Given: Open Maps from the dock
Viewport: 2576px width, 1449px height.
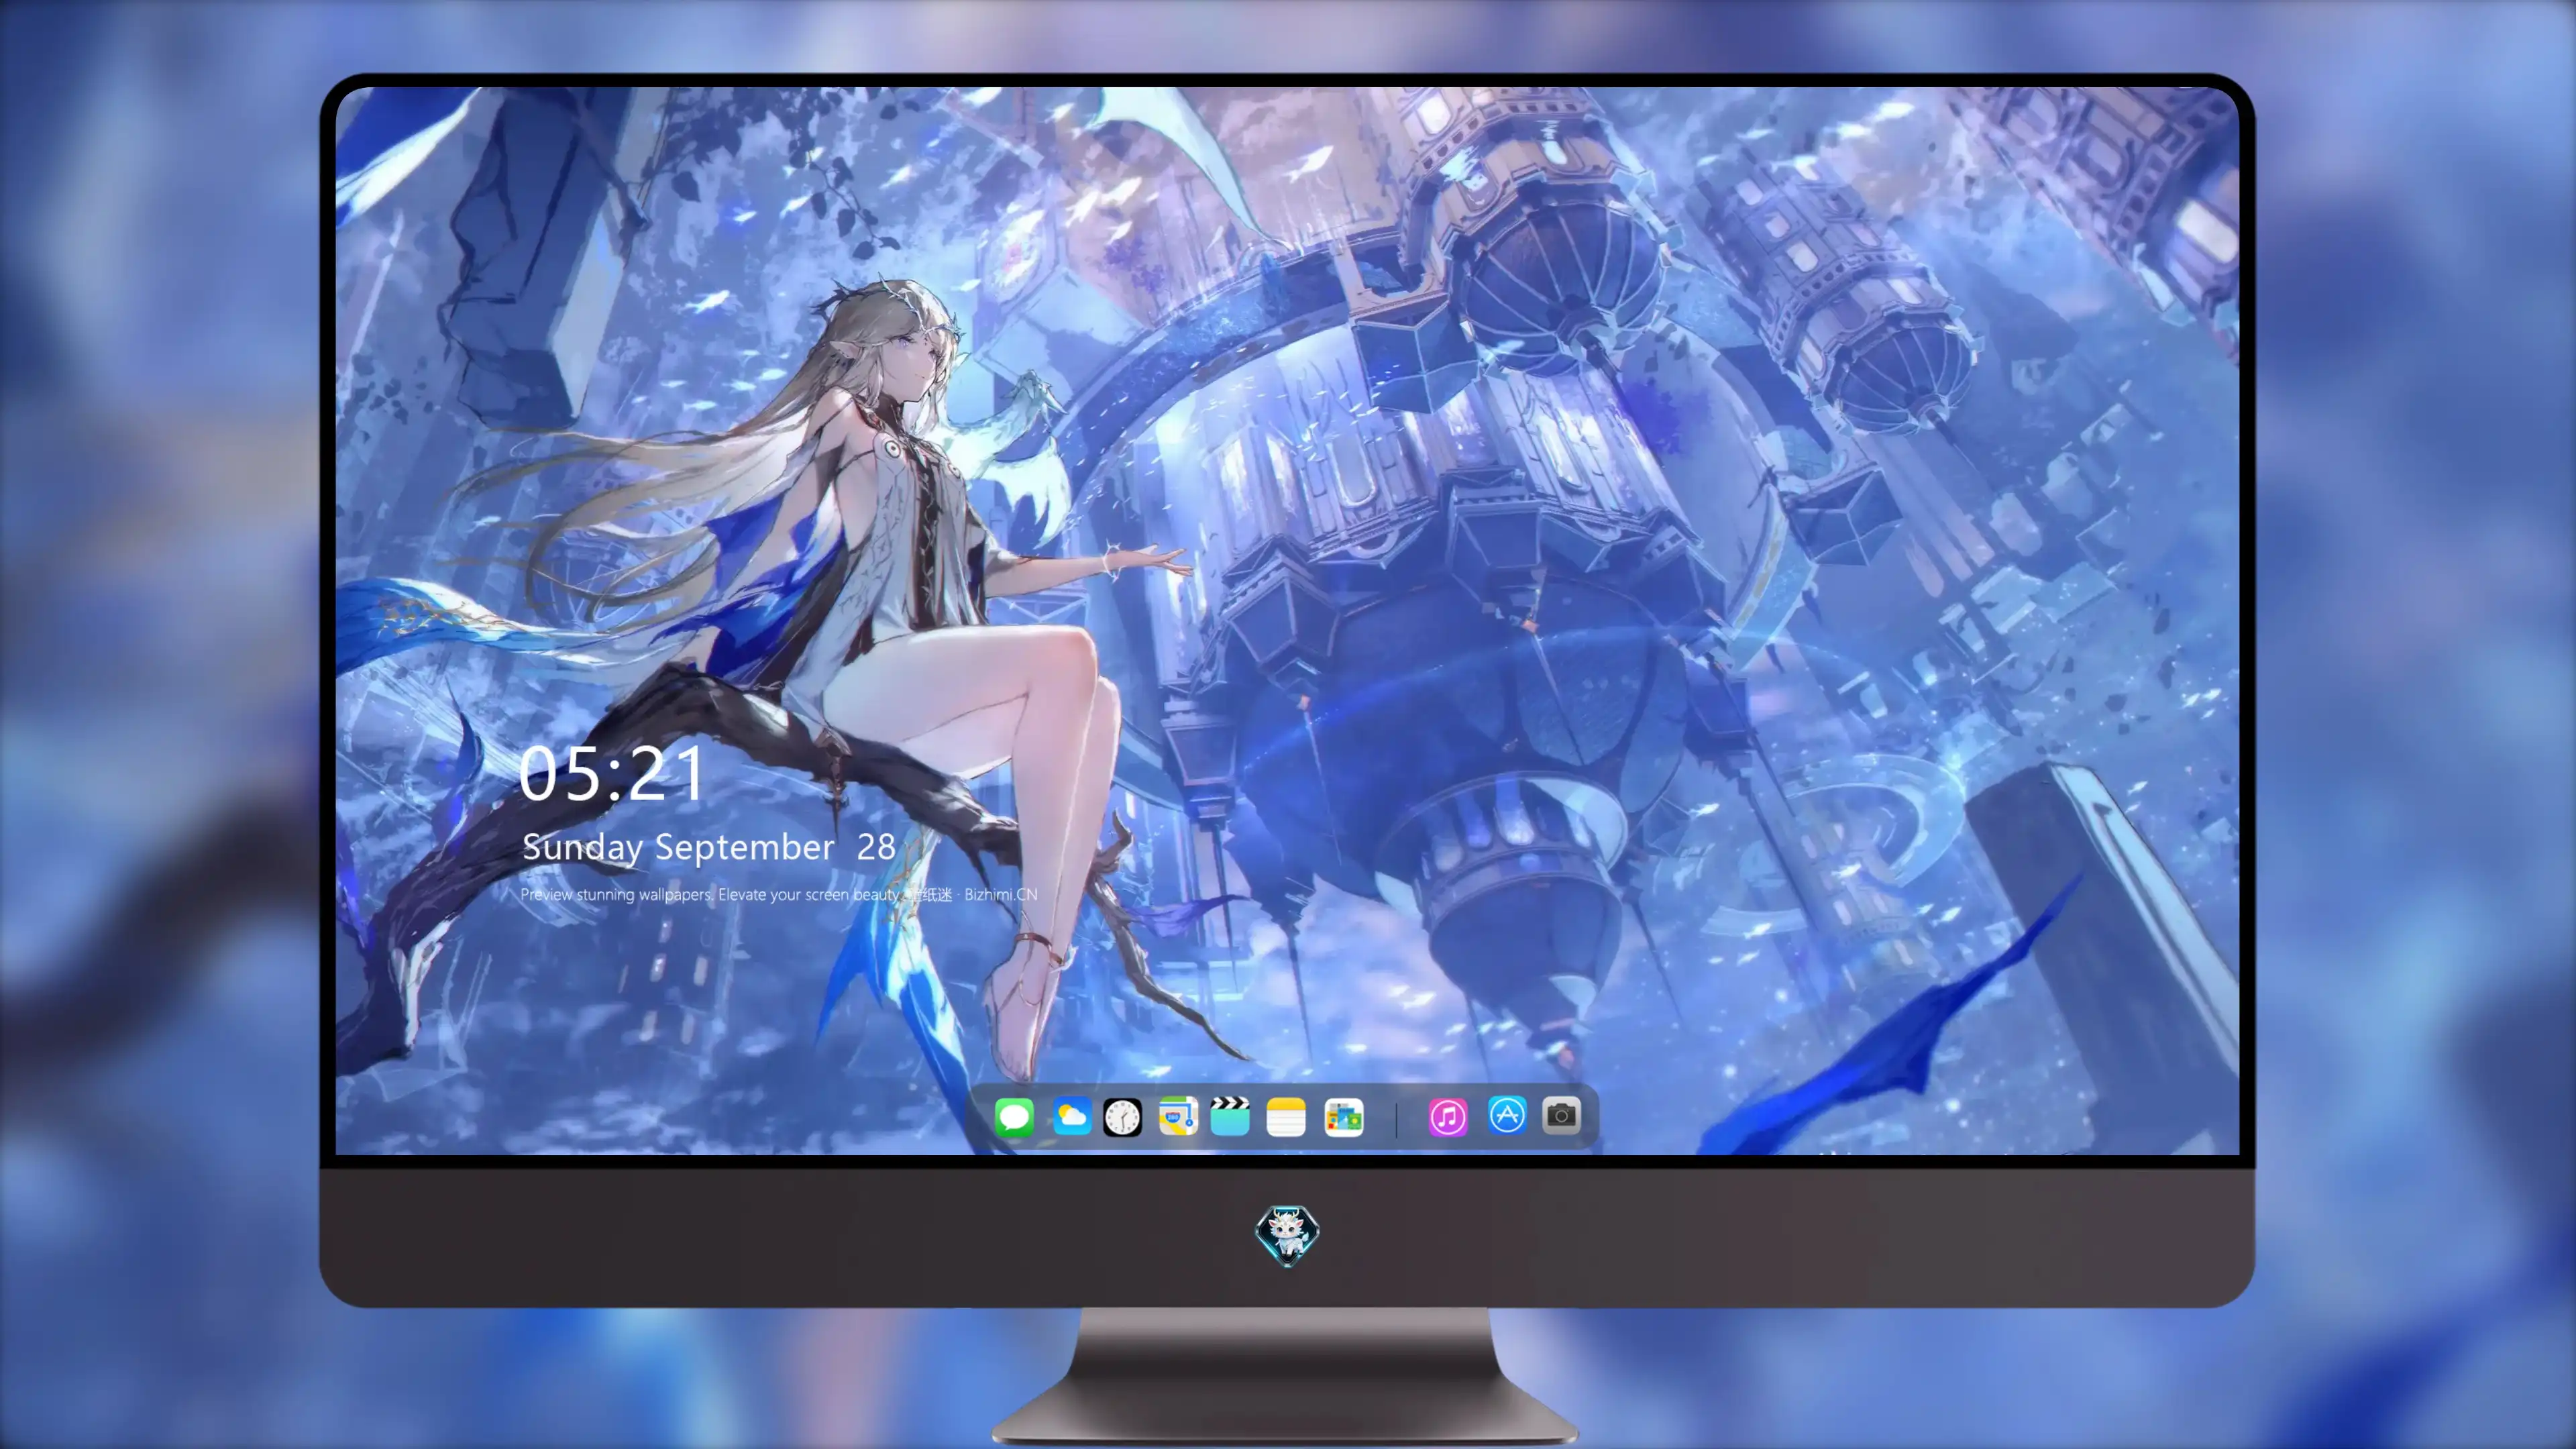Looking at the screenshot, I should coord(1178,1116).
